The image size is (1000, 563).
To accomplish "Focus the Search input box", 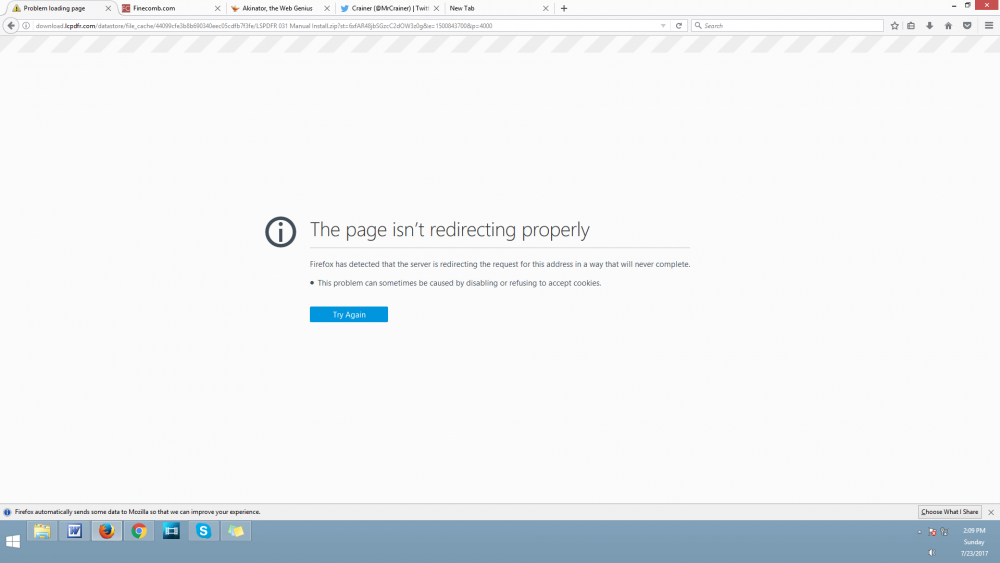I will coord(788,26).
